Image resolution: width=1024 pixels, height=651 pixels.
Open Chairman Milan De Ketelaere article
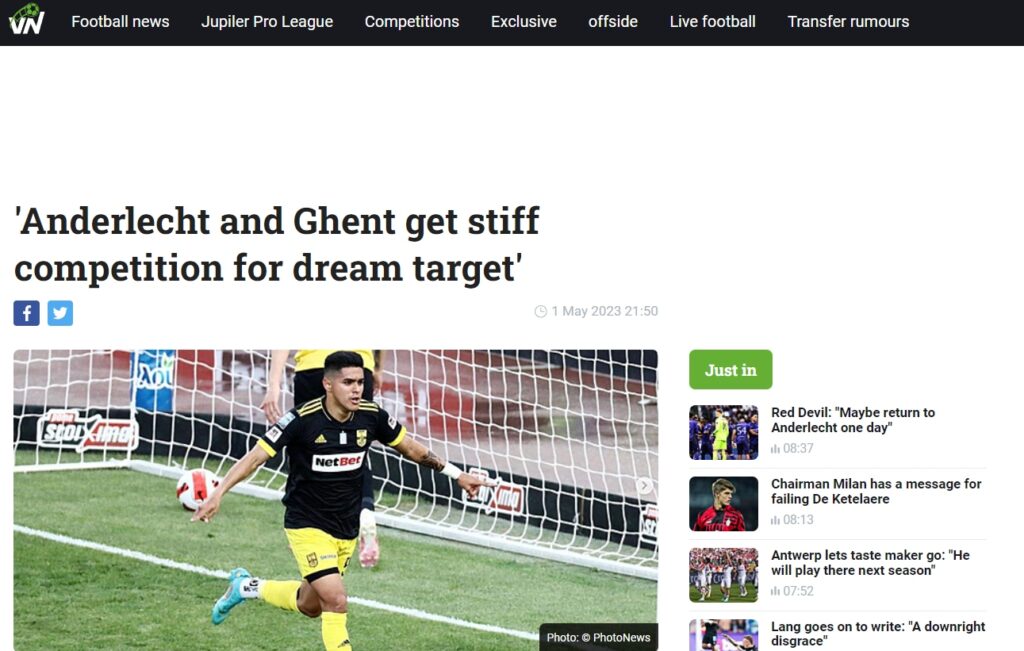(x=876, y=491)
